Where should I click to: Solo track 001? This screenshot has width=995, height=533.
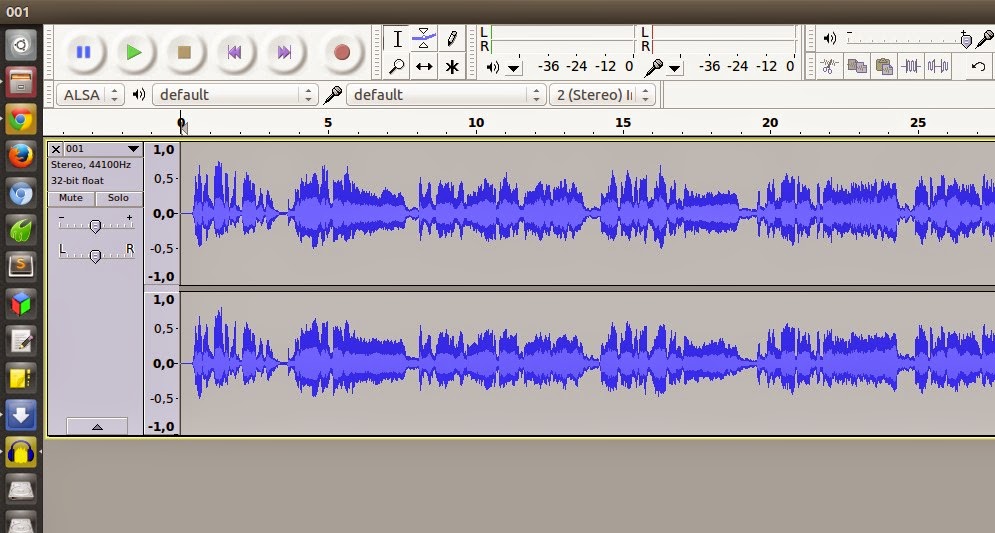click(119, 199)
